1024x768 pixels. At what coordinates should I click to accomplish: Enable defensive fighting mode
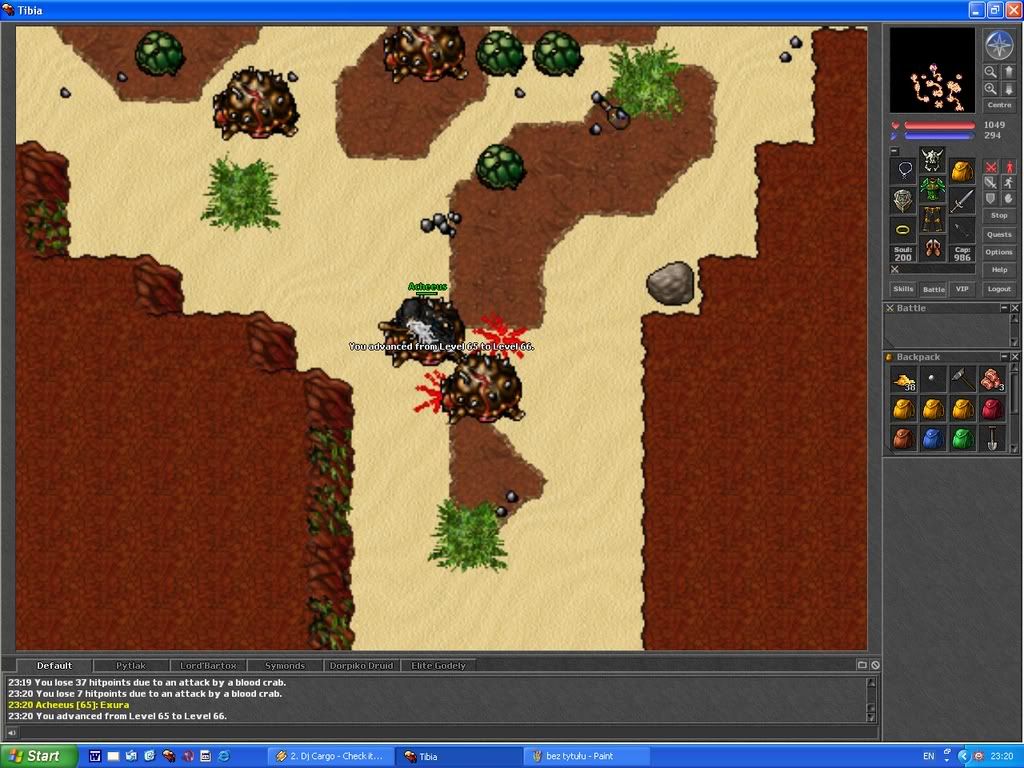click(x=991, y=199)
